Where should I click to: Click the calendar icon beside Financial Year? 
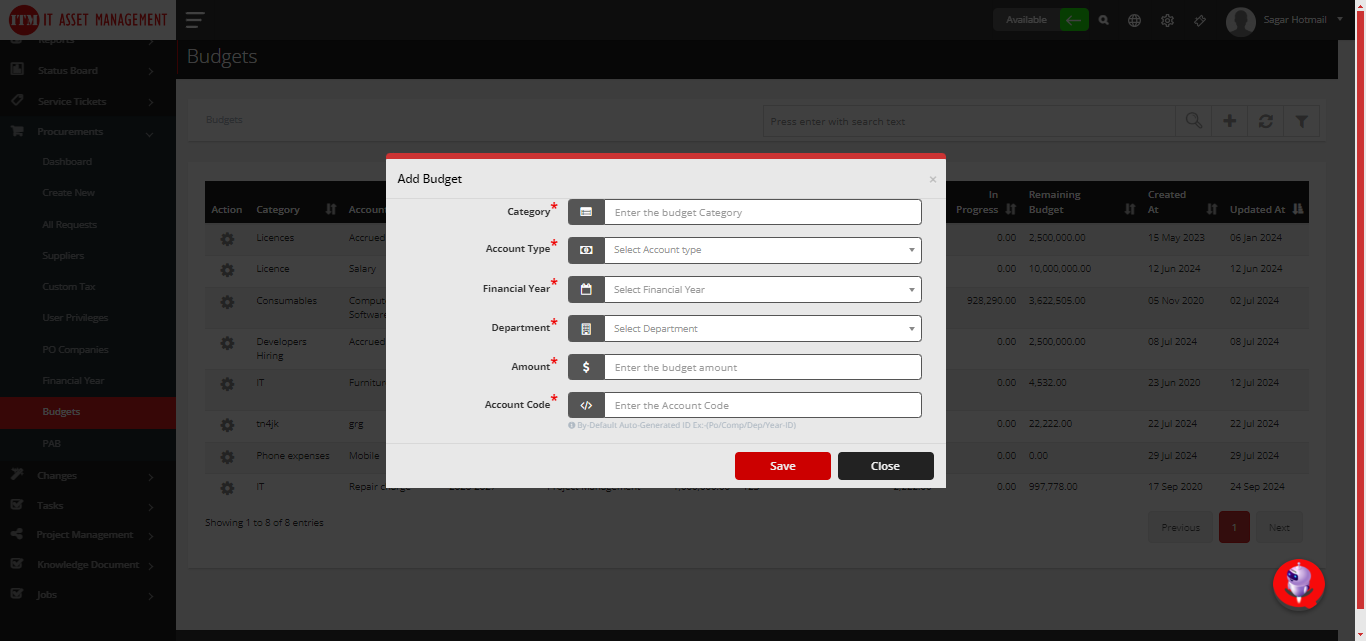(x=586, y=290)
